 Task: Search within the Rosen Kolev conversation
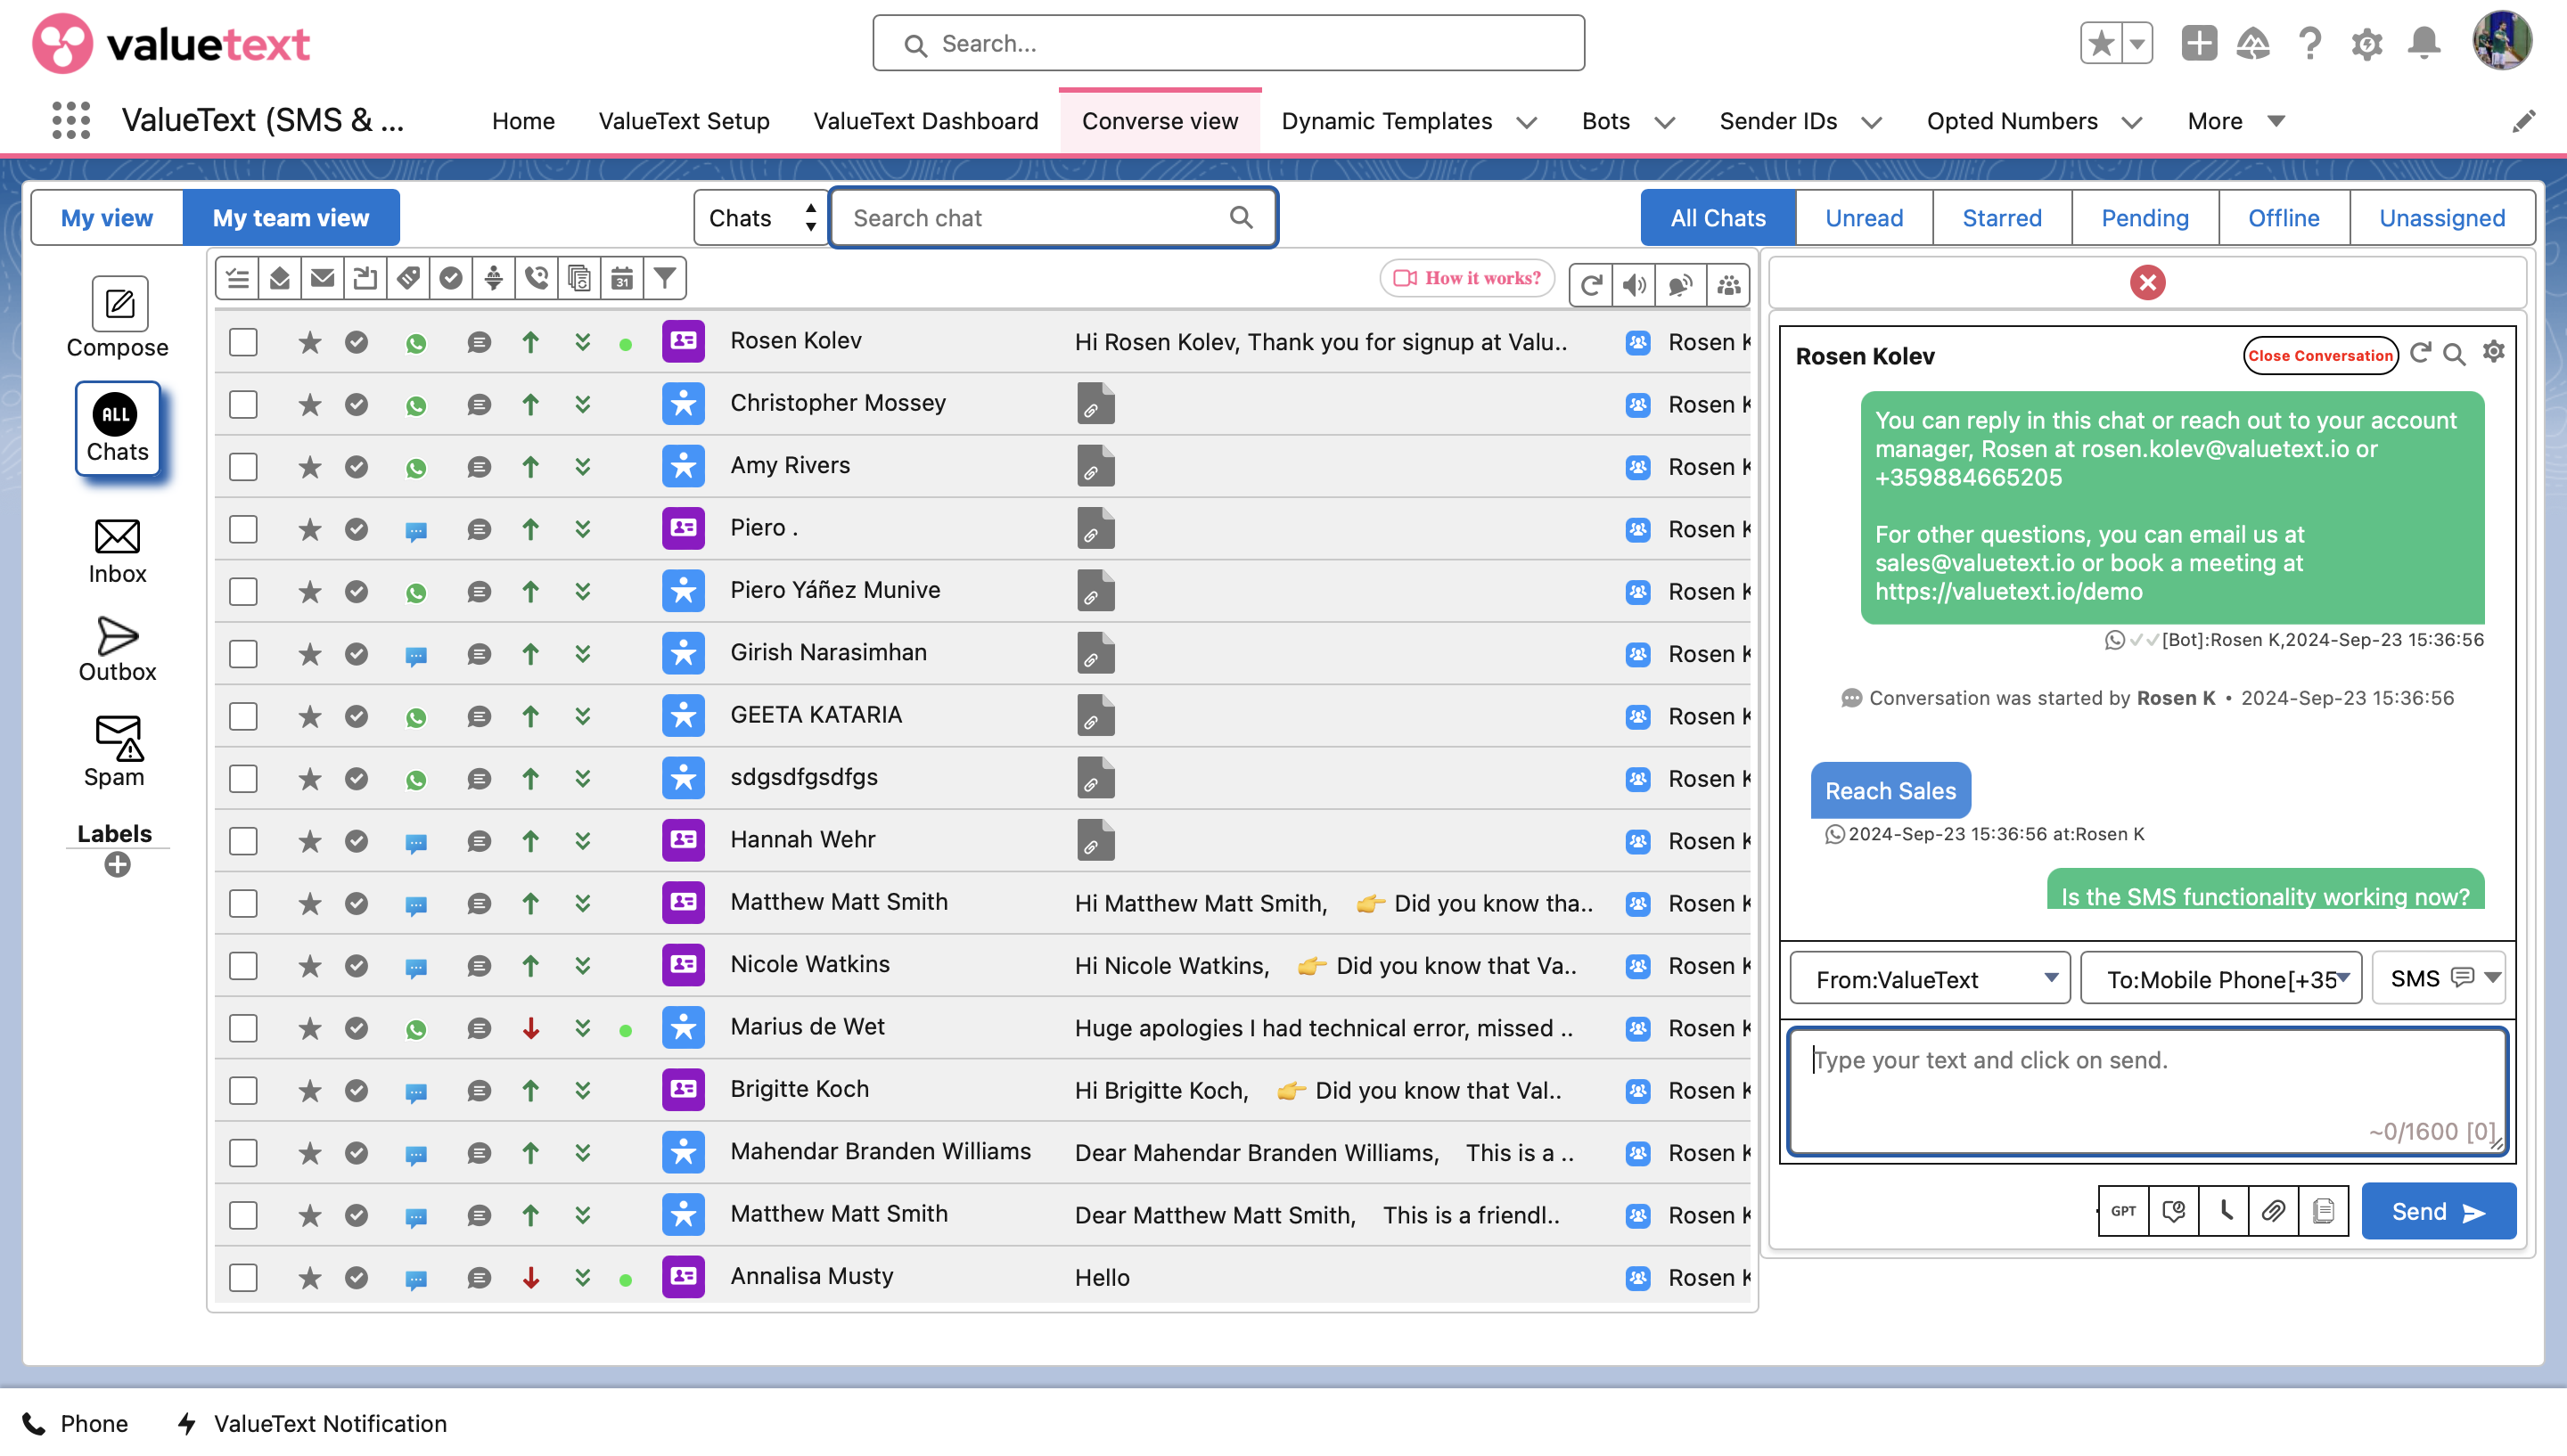pos(2455,354)
